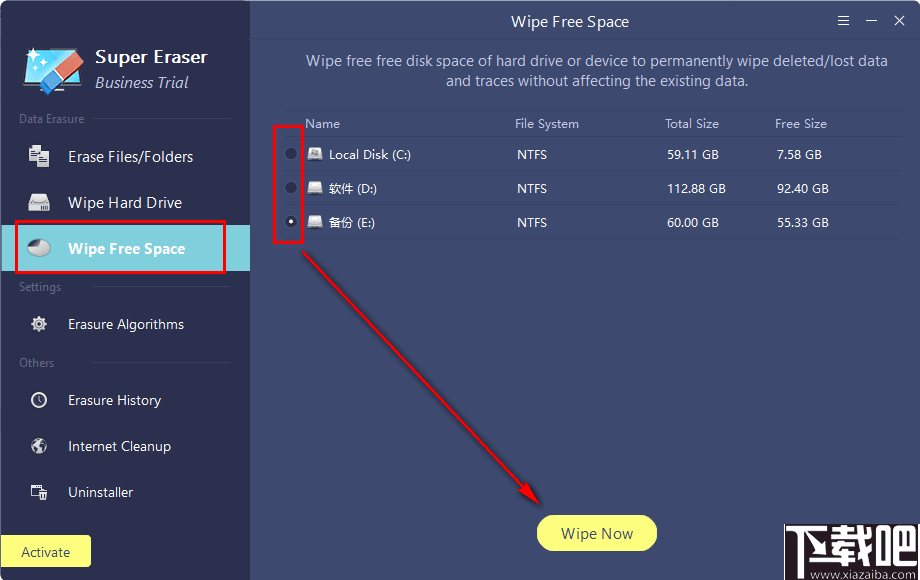Click the Local Disk (C:) drive icon
Viewport: 920px width, 580px height.
coord(316,154)
